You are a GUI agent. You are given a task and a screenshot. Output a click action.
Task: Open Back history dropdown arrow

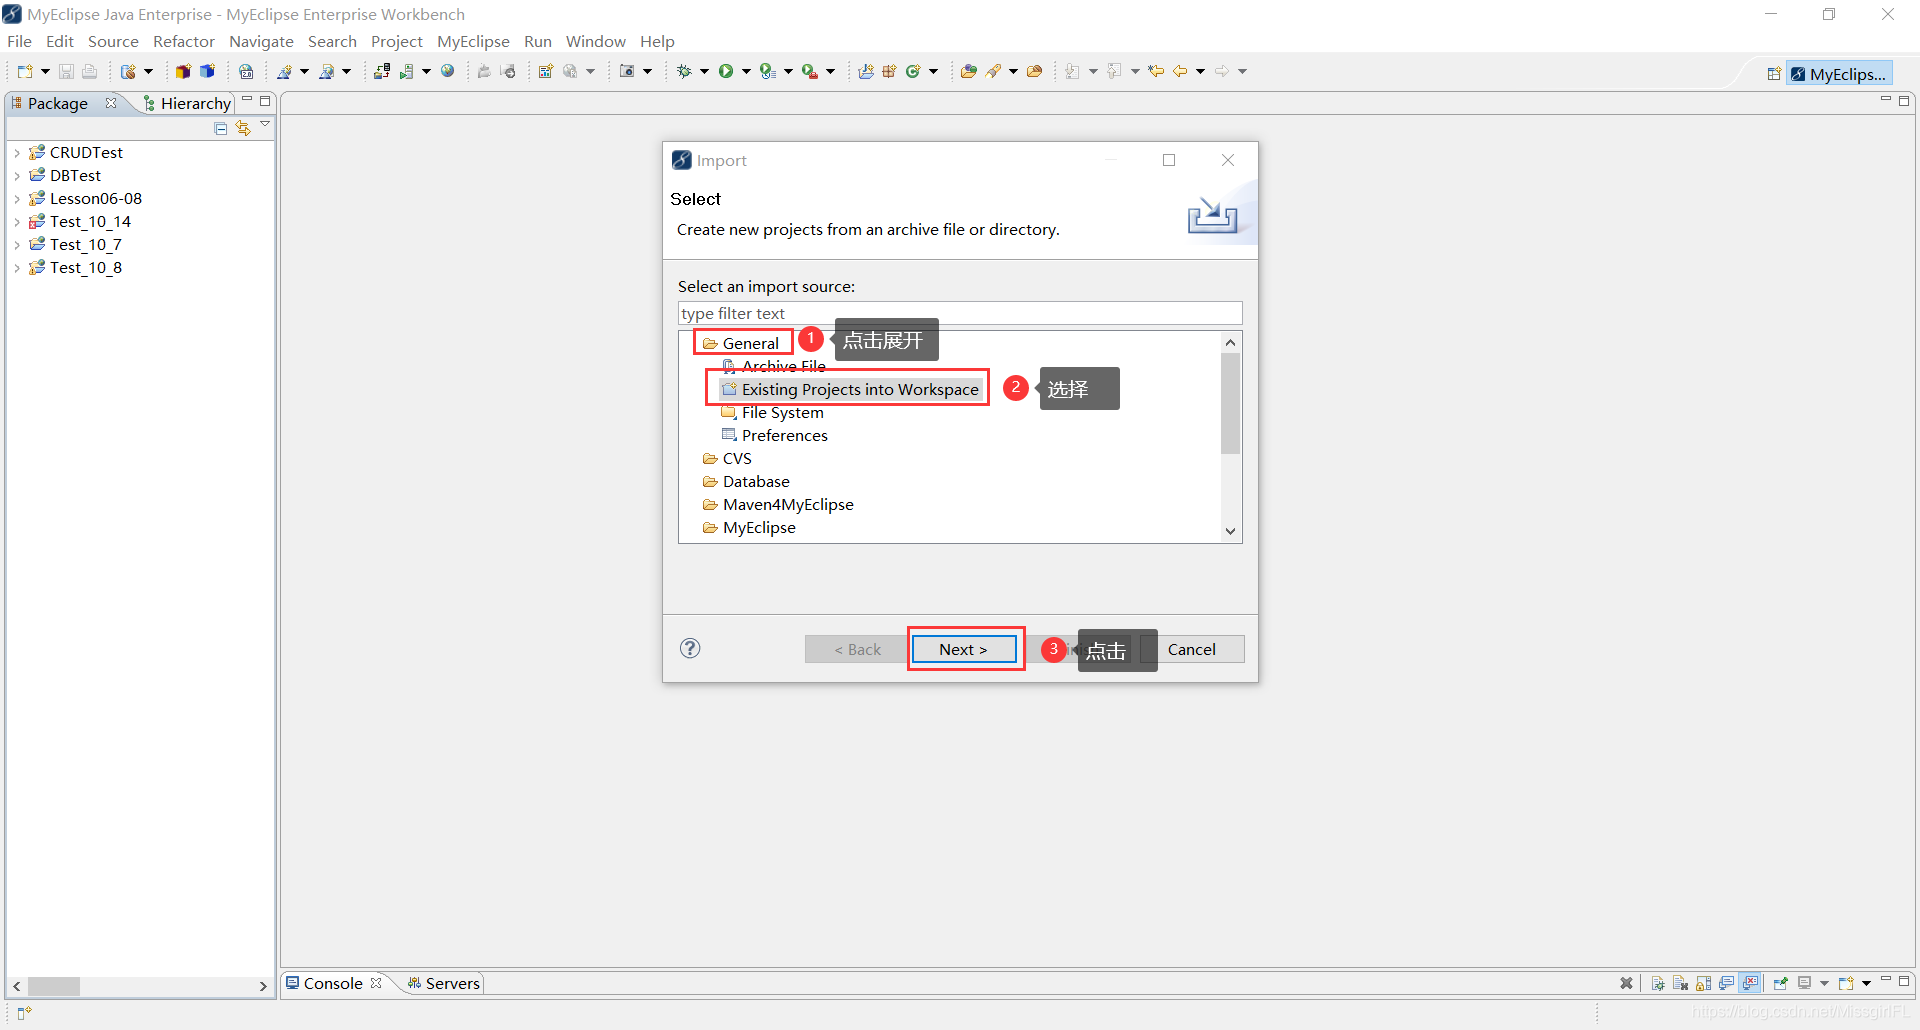pos(1200,71)
